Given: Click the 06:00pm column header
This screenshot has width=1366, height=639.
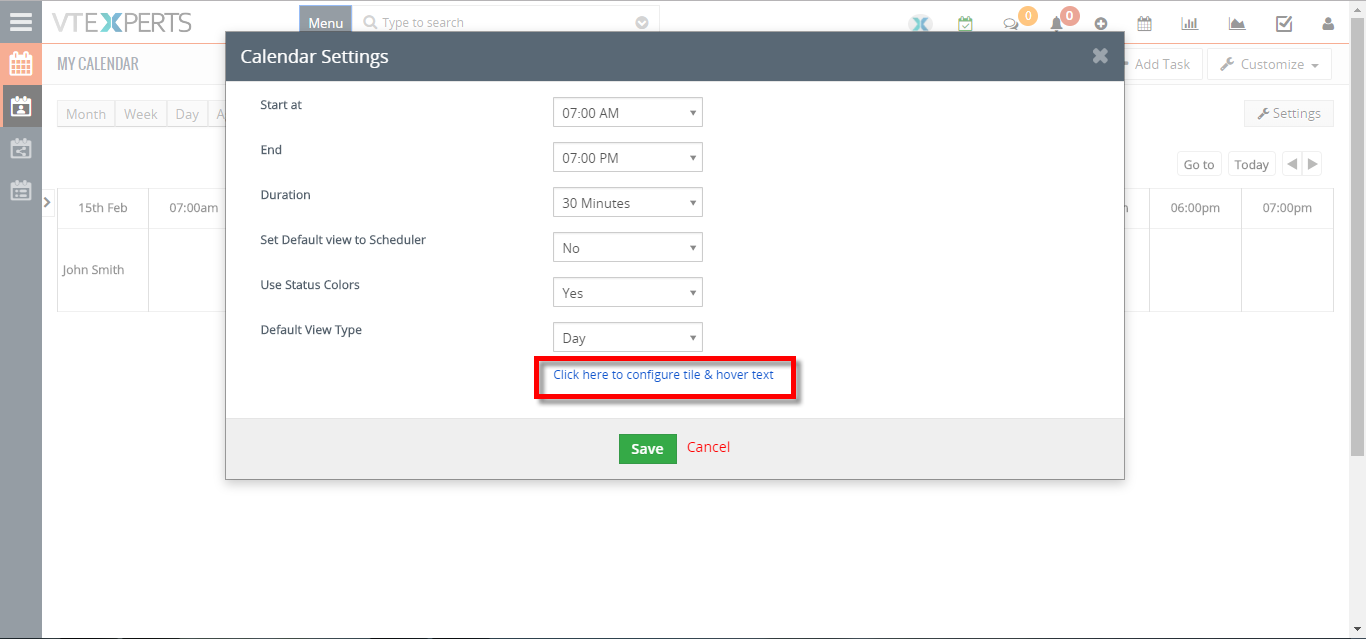Looking at the screenshot, I should [1195, 208].
